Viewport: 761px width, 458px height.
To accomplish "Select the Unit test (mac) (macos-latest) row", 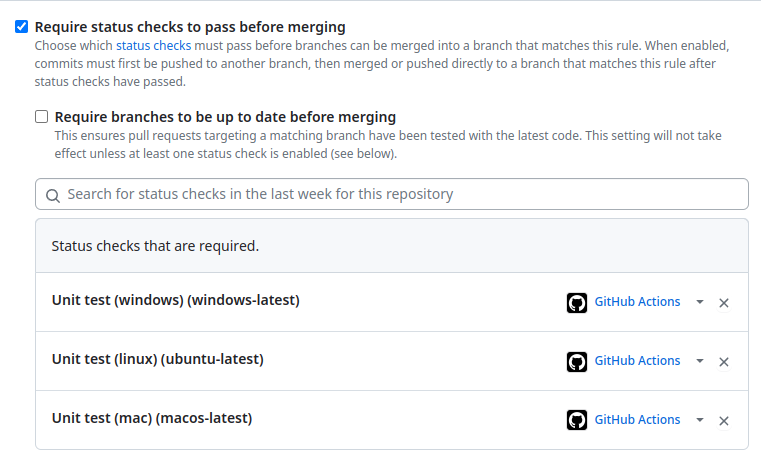I will (152, 419).
